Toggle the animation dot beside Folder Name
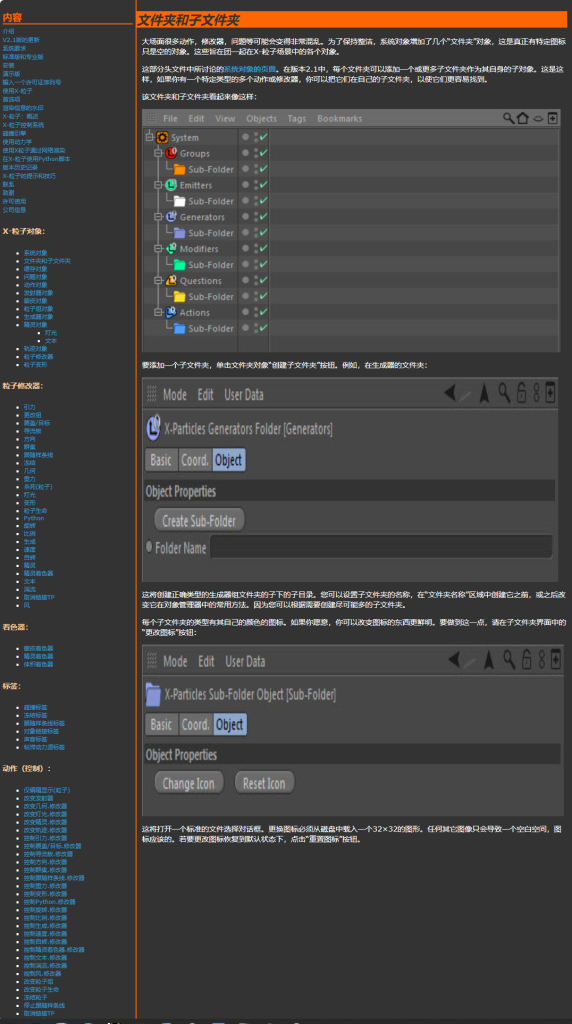572x1024 pixels. pyautogui.click(x=149, y=546)
